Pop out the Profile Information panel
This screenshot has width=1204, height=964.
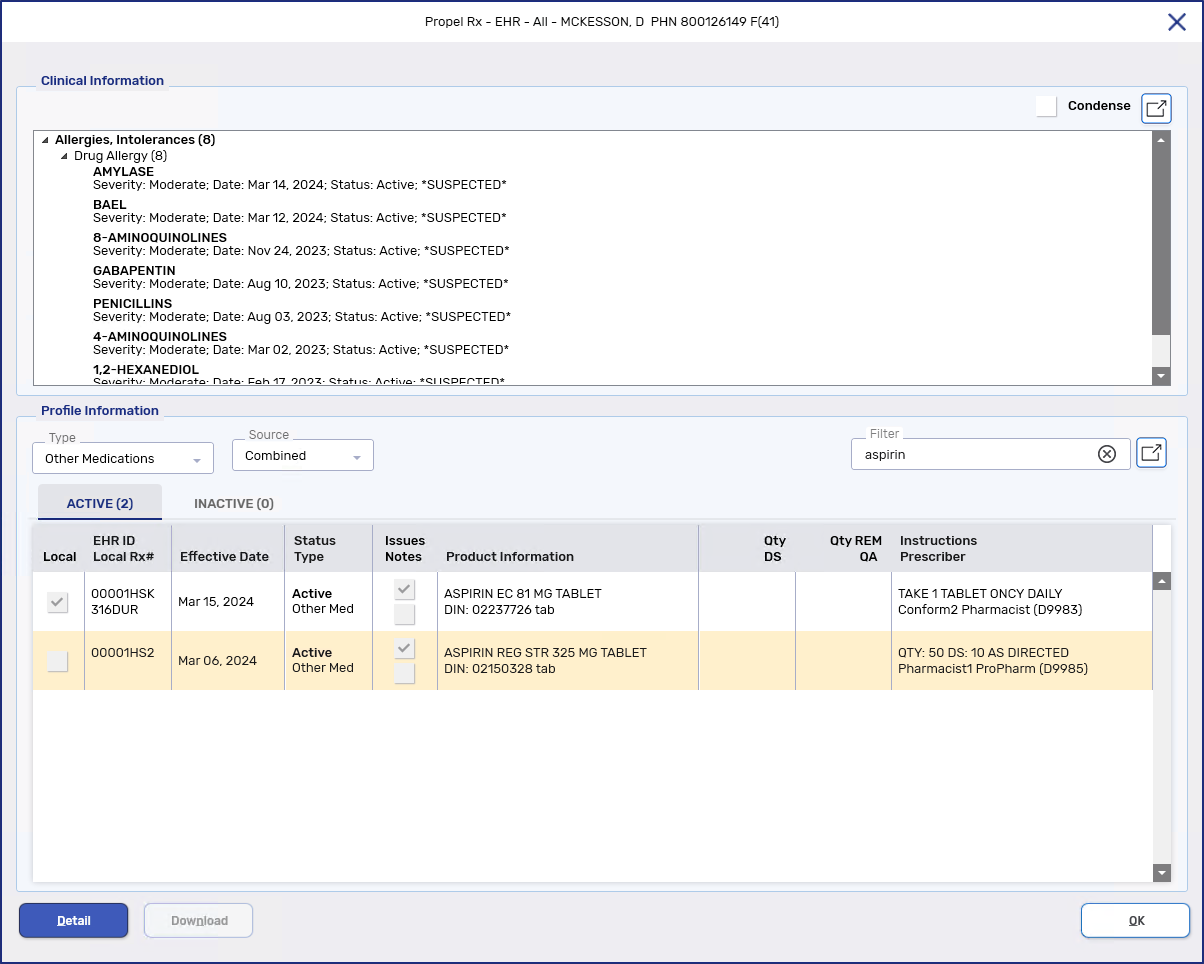1151,453
